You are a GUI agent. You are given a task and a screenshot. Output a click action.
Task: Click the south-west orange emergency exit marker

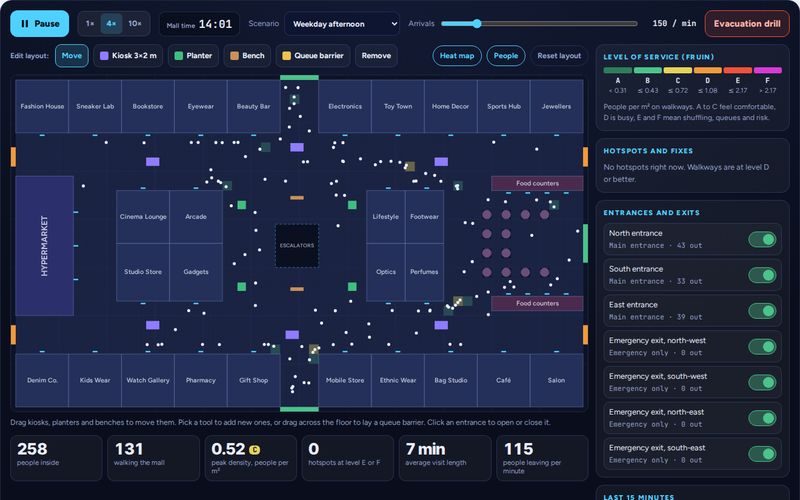click(13, 335)
